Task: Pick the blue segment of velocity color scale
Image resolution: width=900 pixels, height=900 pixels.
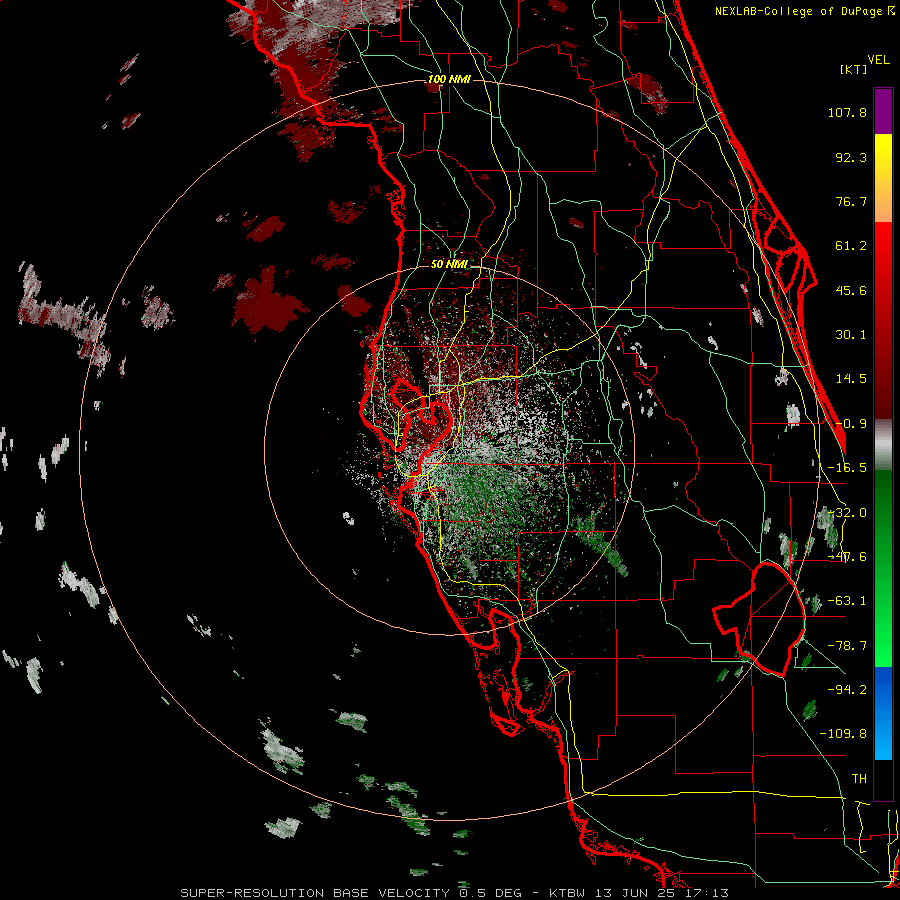Action: coord(883,713)
